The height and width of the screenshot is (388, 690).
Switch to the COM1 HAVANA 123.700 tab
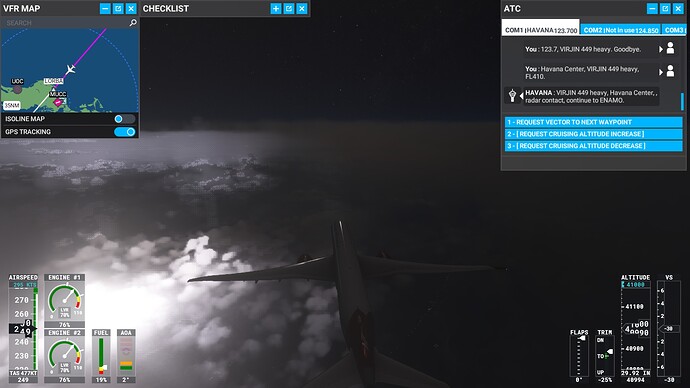(x=540, y=29)
